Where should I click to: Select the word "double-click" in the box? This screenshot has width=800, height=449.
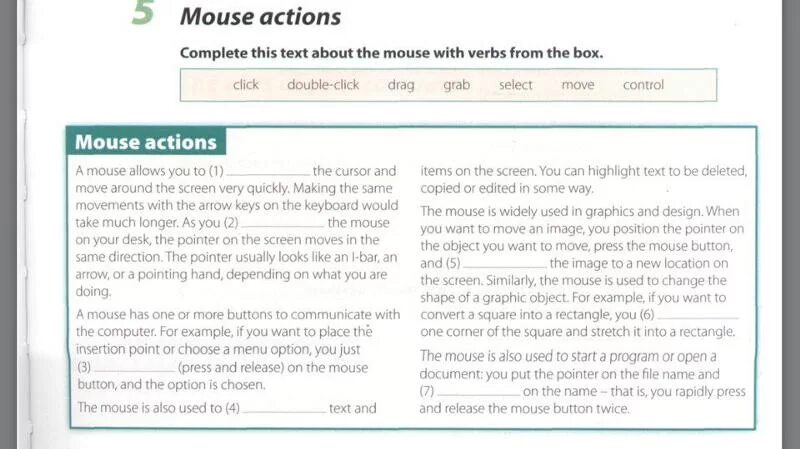(323, 85)
